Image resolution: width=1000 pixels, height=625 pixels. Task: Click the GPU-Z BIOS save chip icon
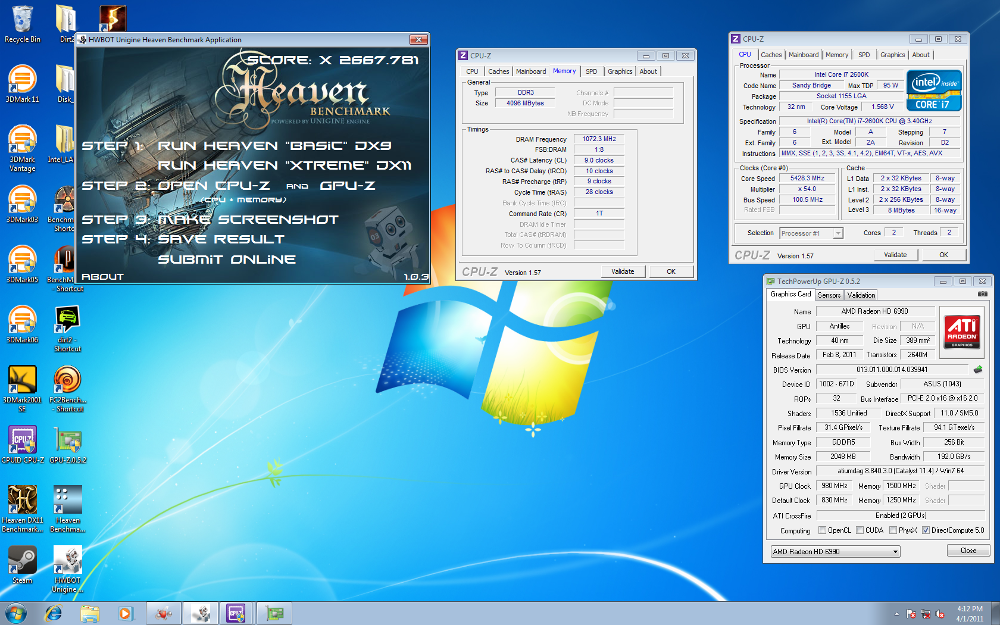pos(978,369)
